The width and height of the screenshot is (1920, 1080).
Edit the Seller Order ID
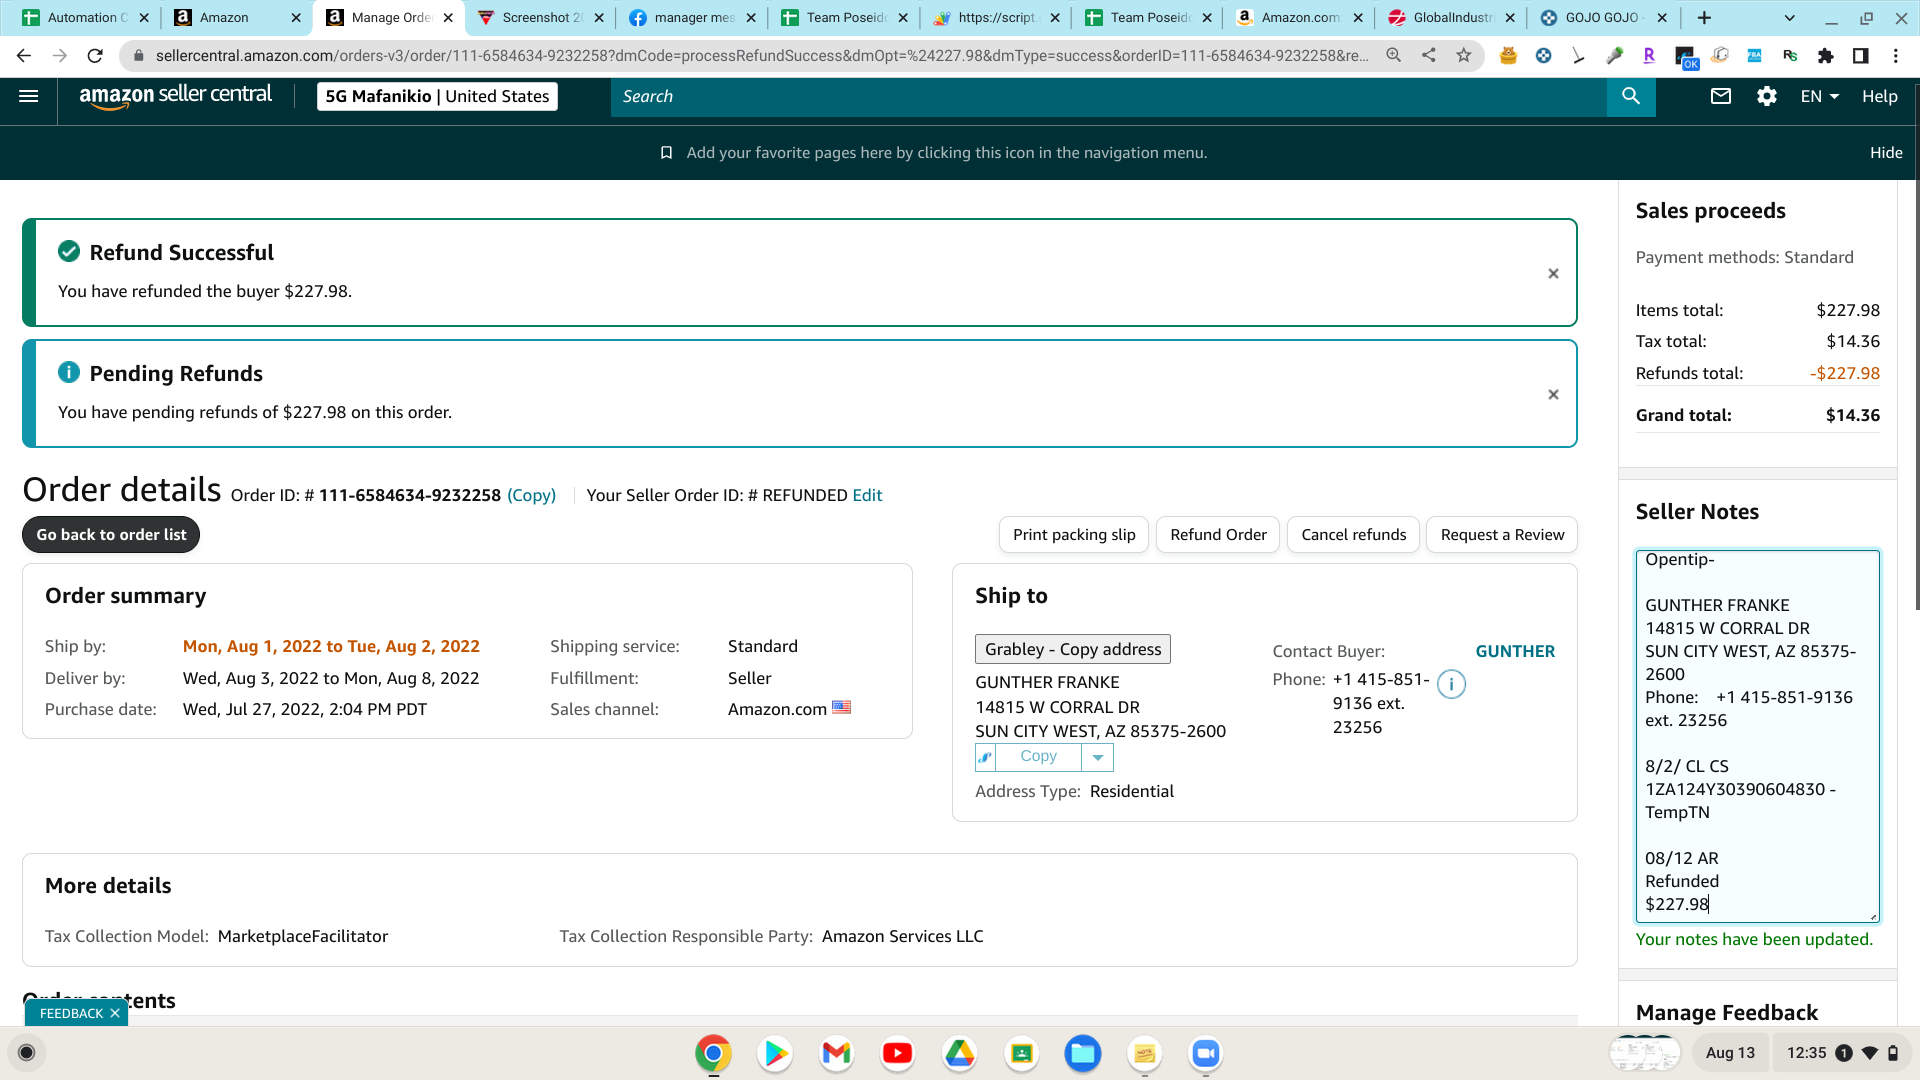point(867,495)
